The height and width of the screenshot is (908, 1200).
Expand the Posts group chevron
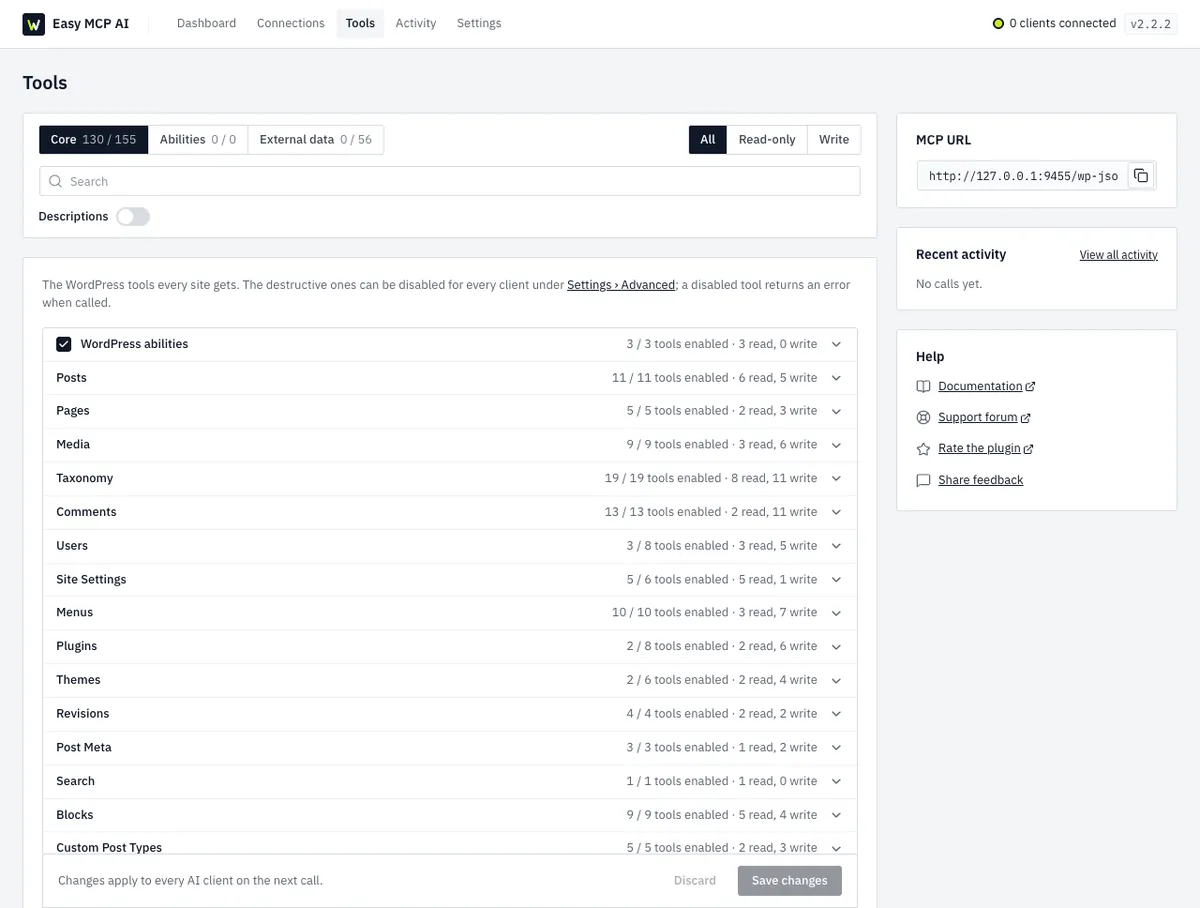tap(836, 378)
